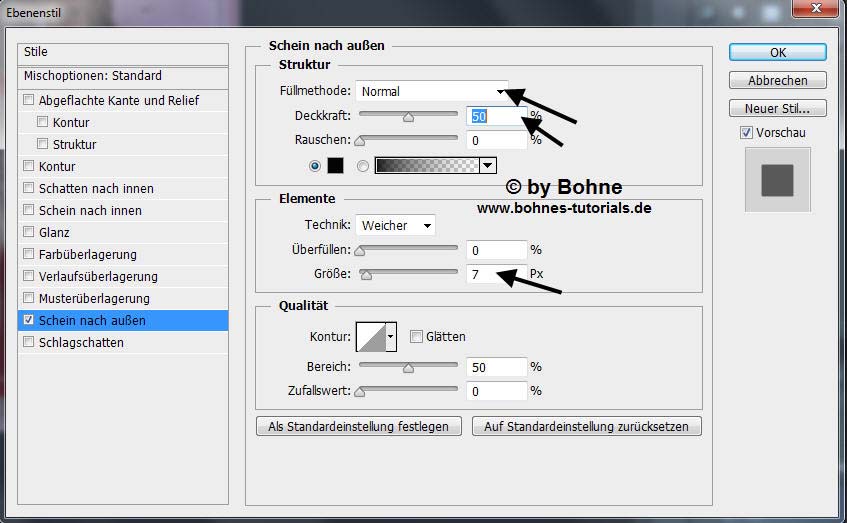
Task: Click the Deckkraft slider handle
Action: (x=408, y=117)
